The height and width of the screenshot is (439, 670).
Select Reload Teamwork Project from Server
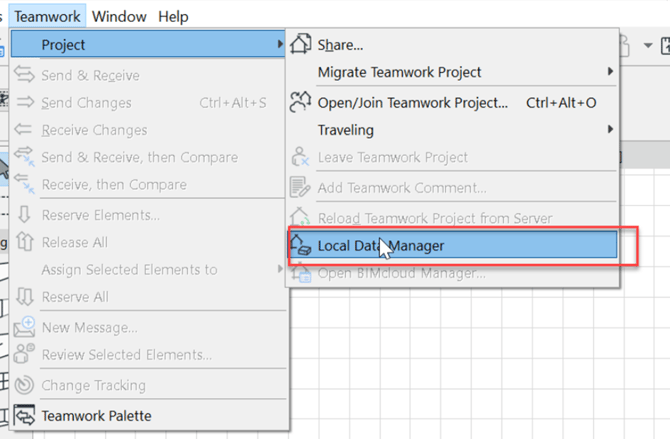coord(434,218)
